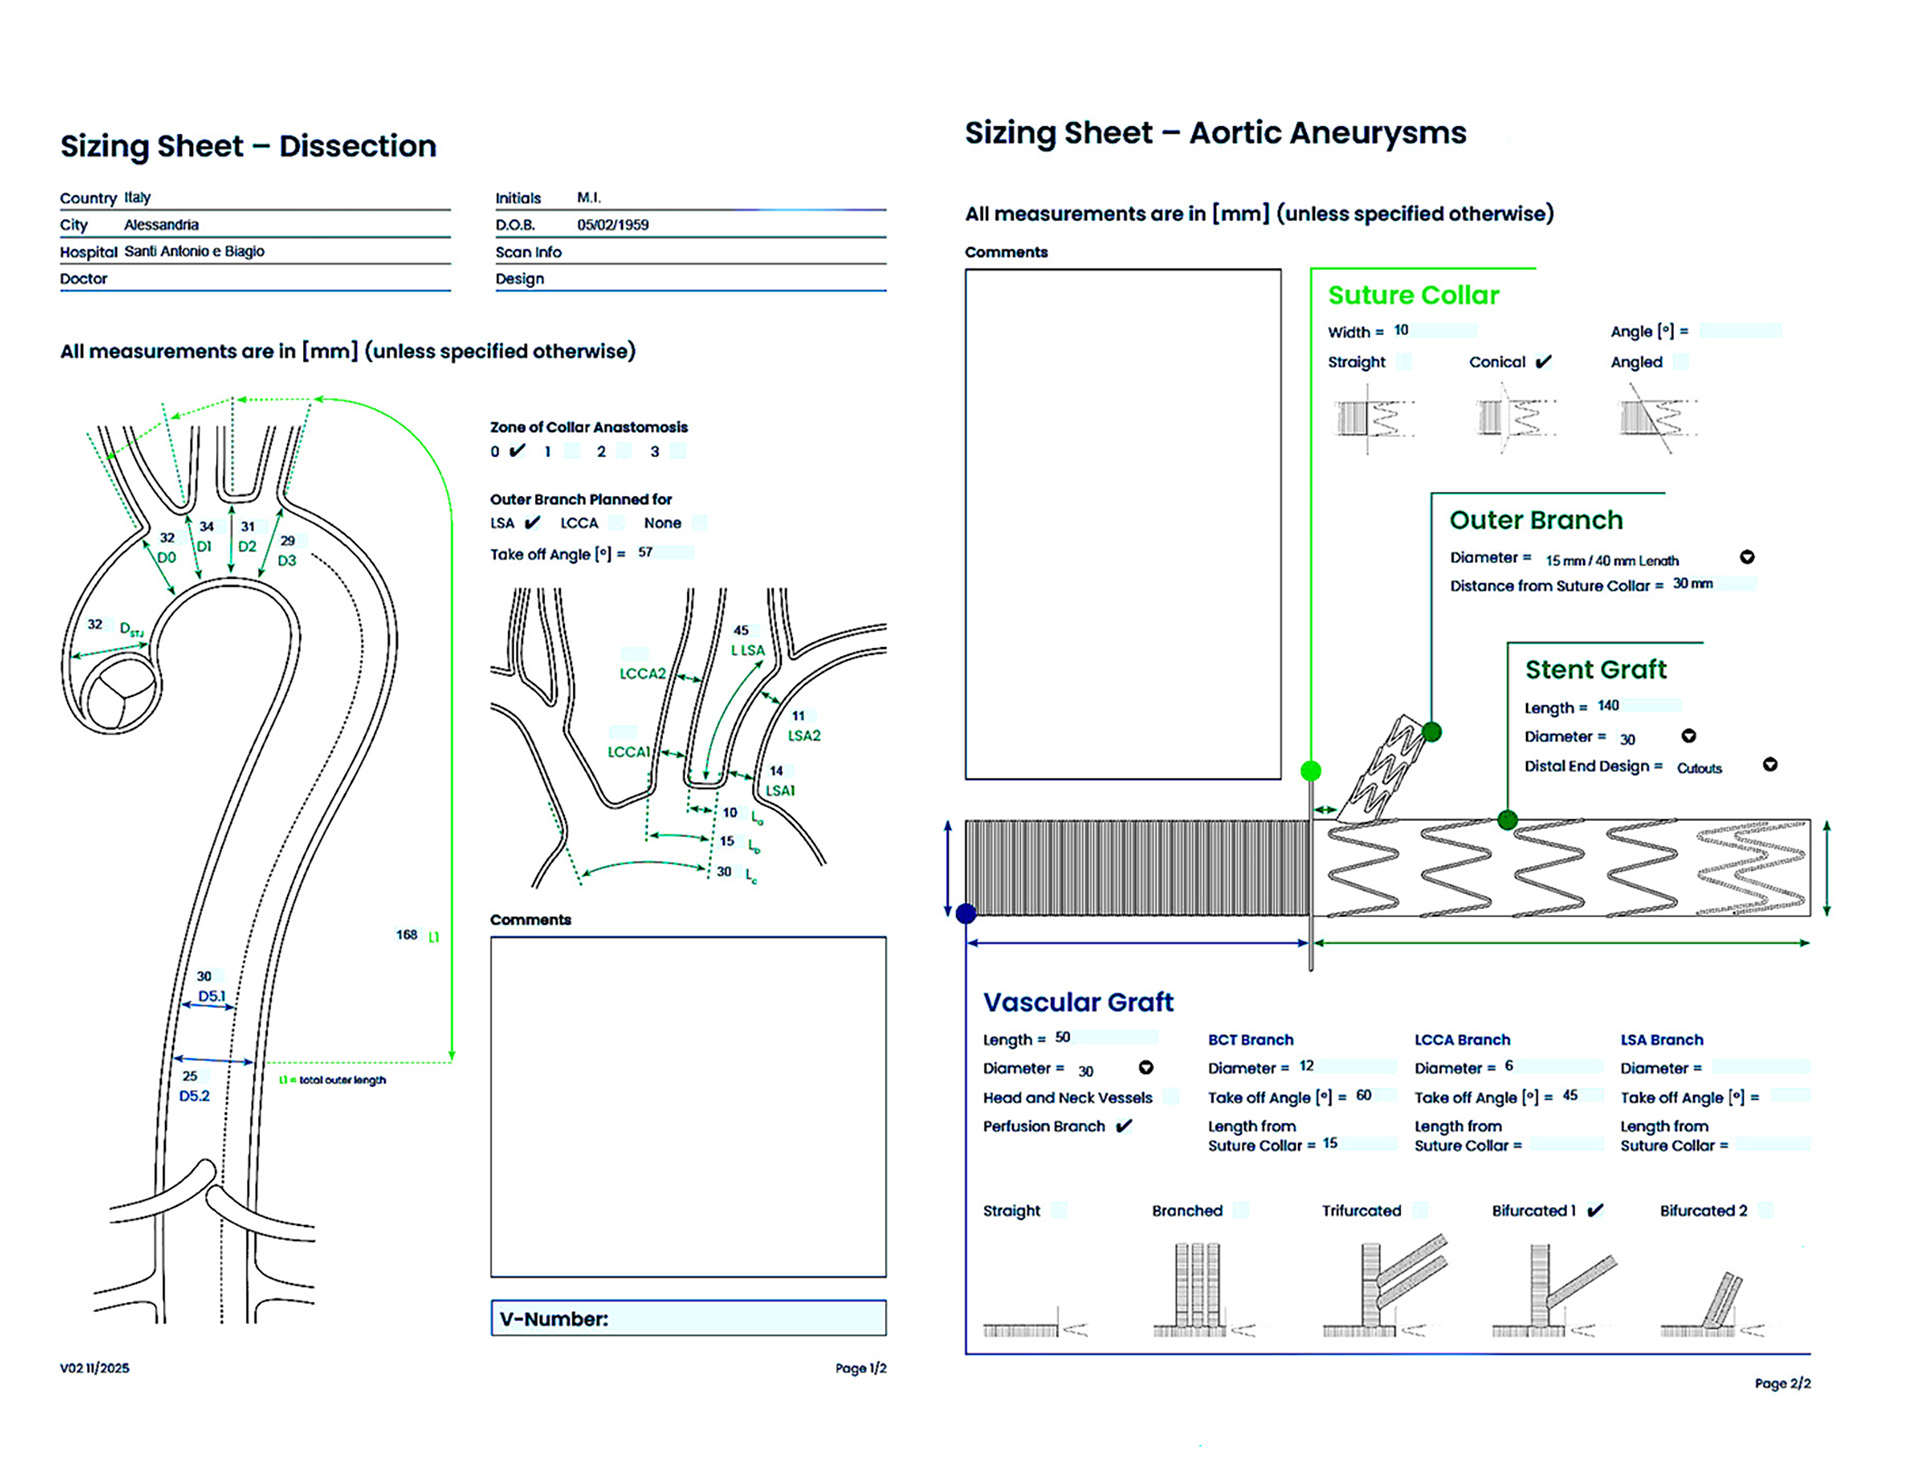The width and height of the screenshot is (1920, 1464).
Task: Click the Aortic Aneurysms Comments box
Action: coord(1123,524)
